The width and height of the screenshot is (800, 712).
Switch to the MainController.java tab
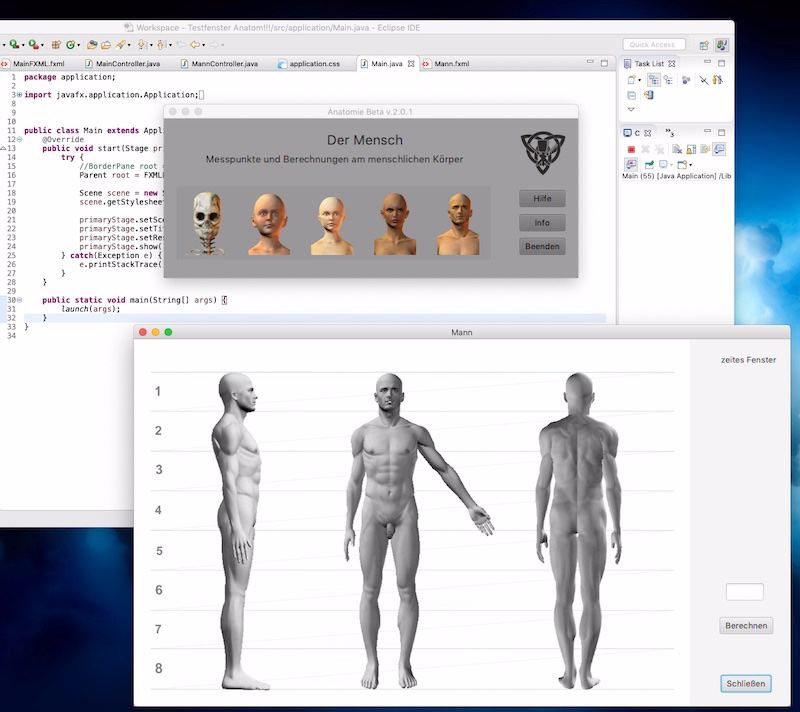point(127,63)
